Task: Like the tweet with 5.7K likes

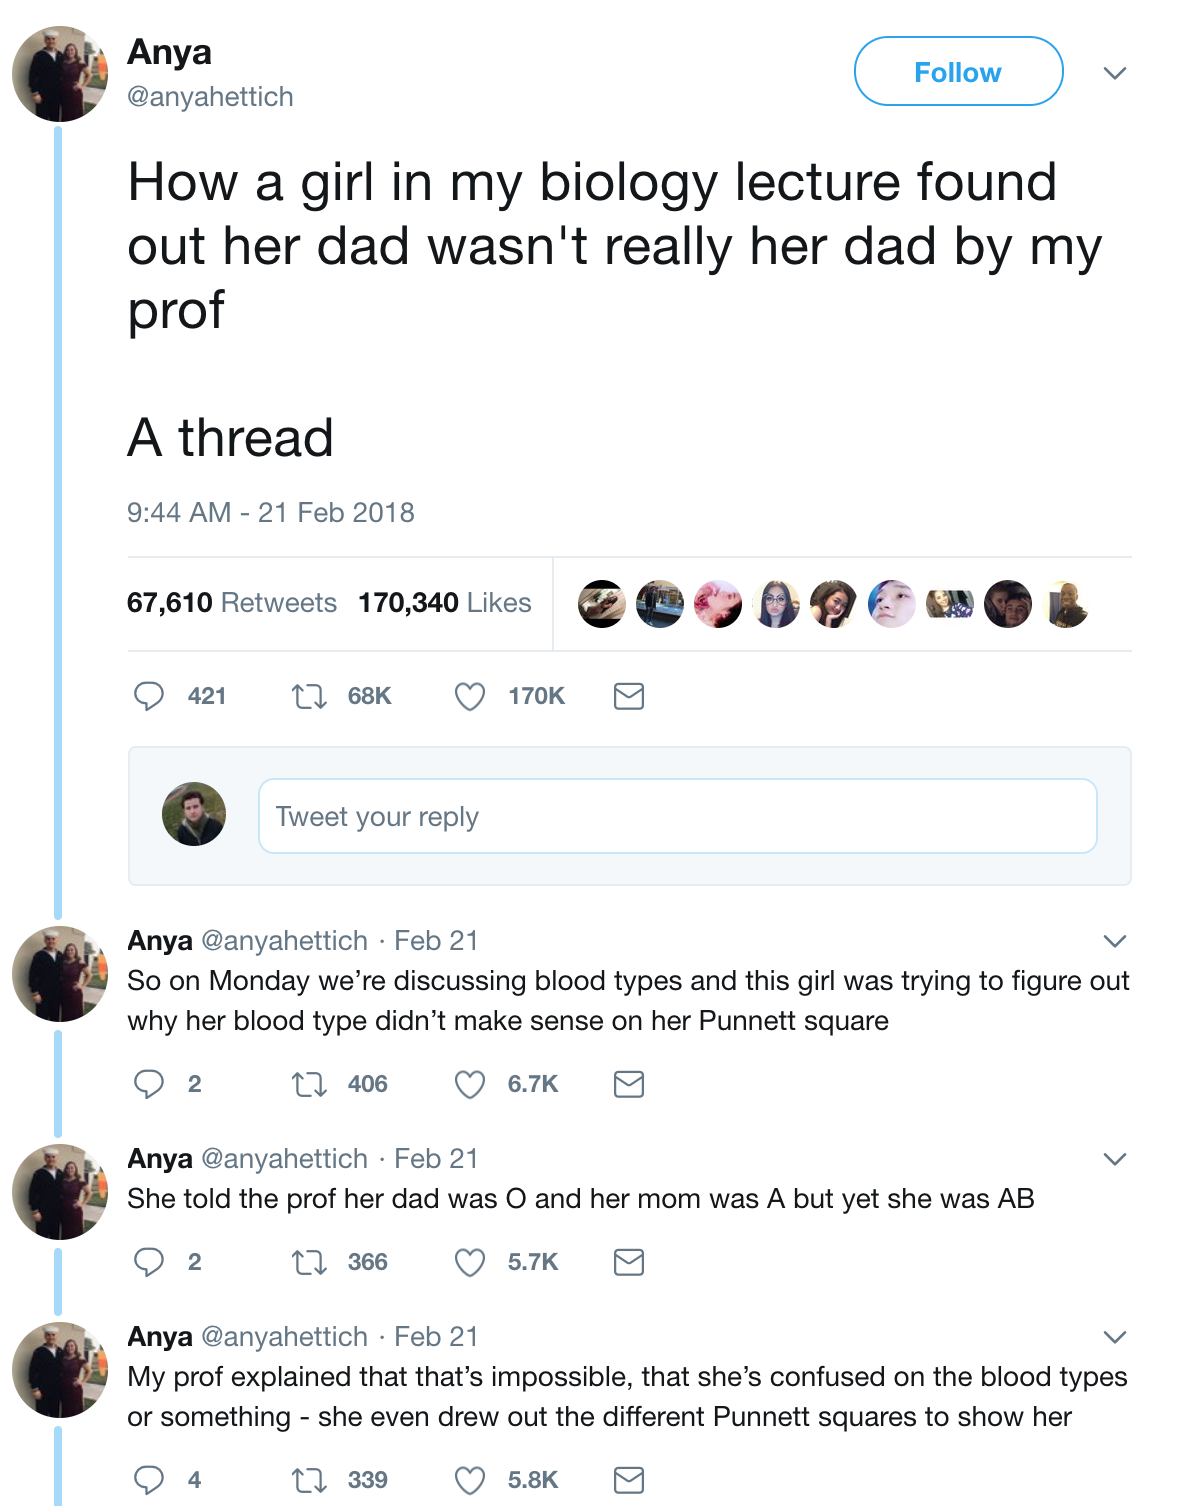Action: tap(470, 1262)
